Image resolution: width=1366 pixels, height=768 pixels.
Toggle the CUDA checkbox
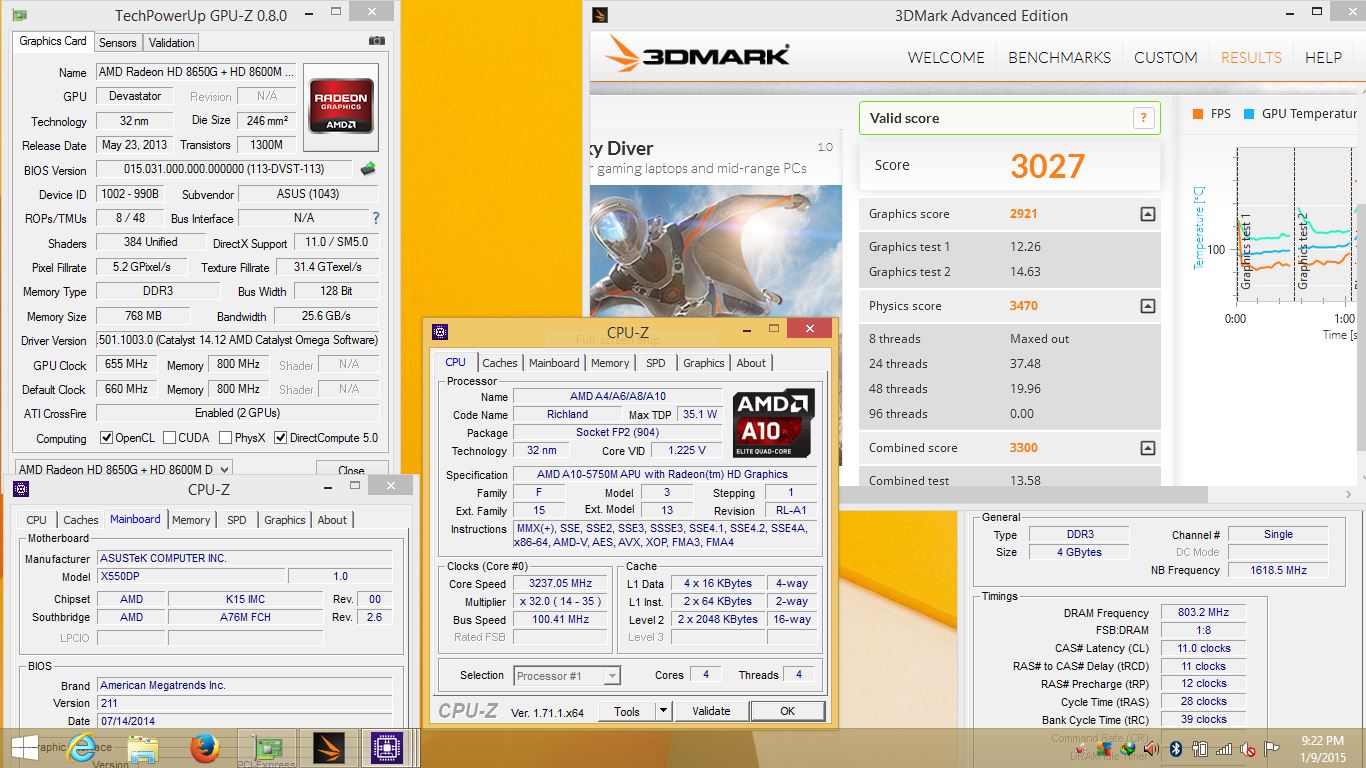tap(170, 438)
